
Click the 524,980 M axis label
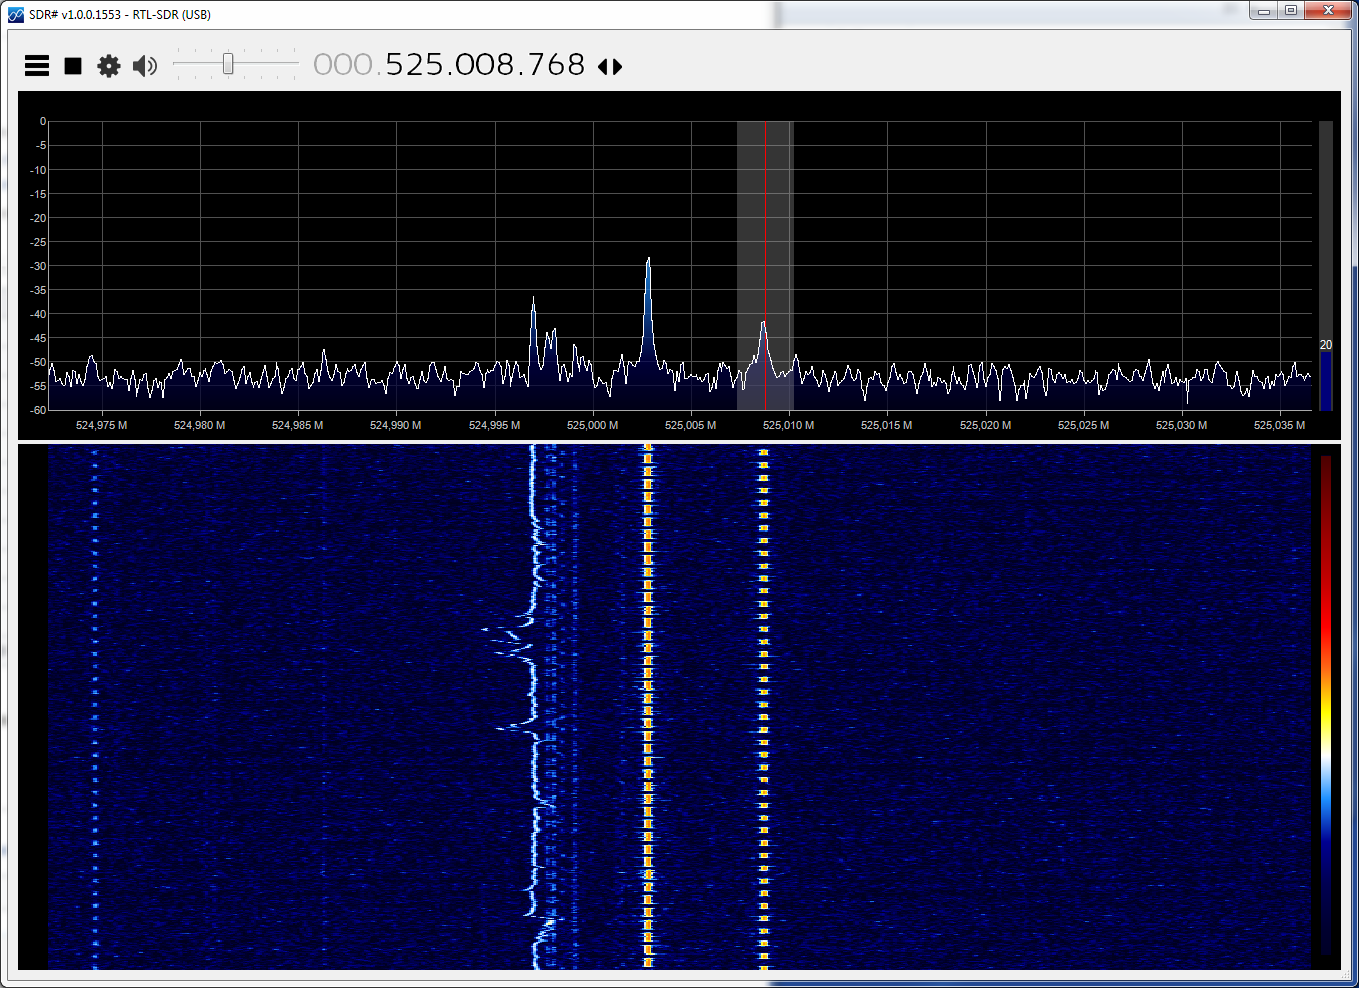pyautogui.click(x=199, y=425)
